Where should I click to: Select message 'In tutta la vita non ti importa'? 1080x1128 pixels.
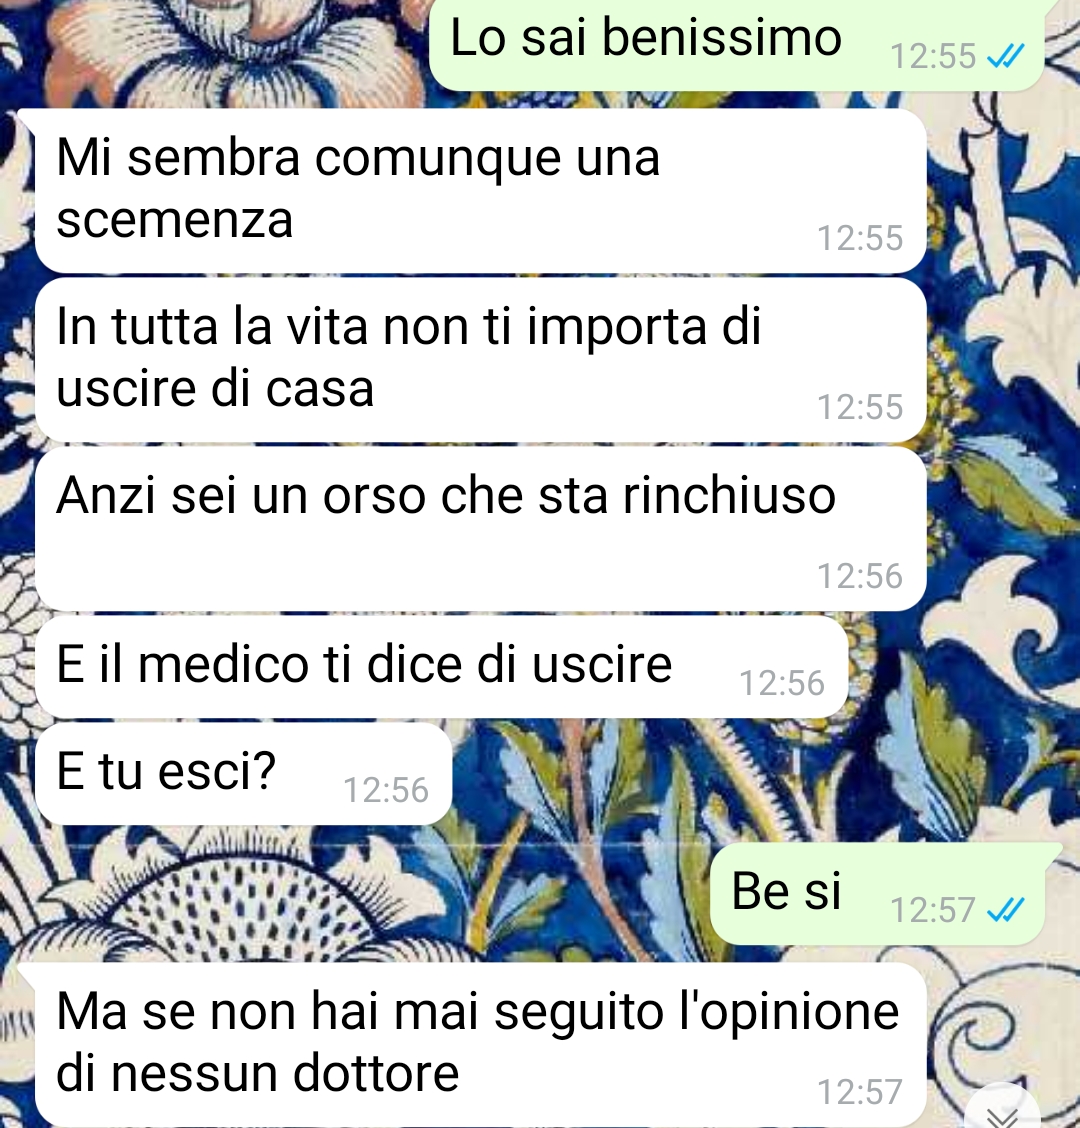coord(481,360)
